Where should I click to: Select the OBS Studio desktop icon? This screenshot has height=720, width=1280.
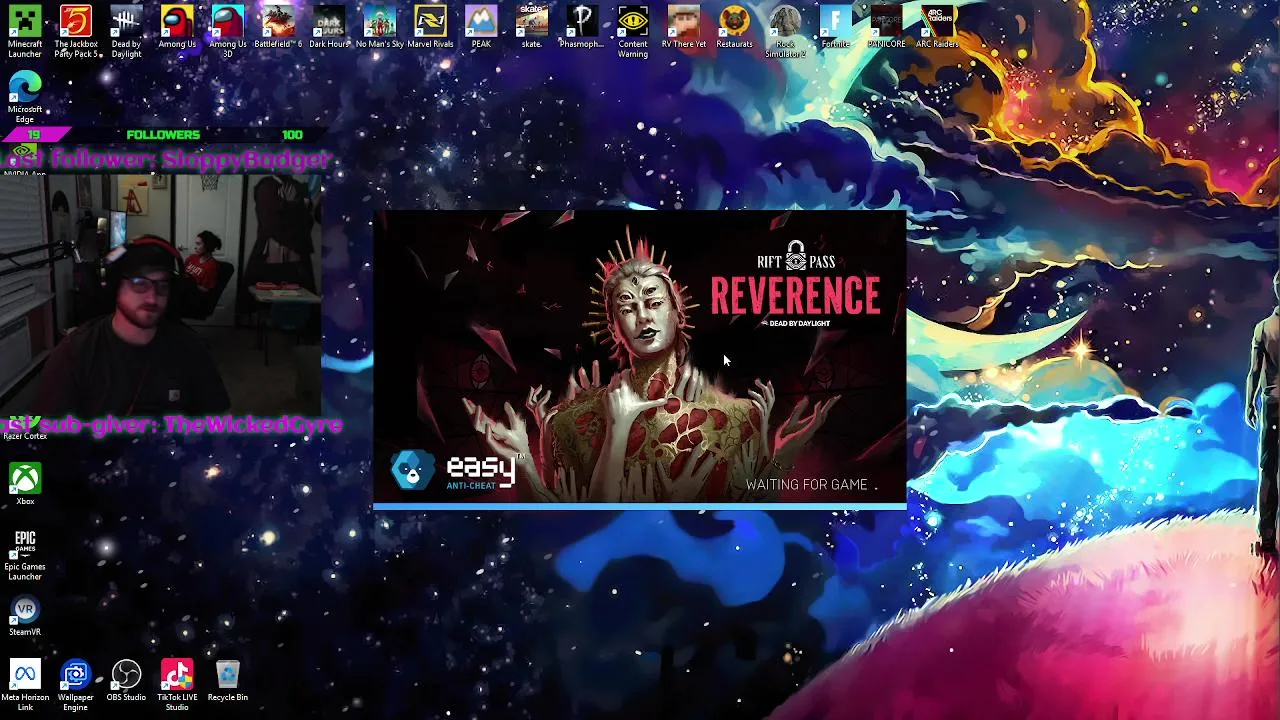pyautogui.click(x=126, y=681)
